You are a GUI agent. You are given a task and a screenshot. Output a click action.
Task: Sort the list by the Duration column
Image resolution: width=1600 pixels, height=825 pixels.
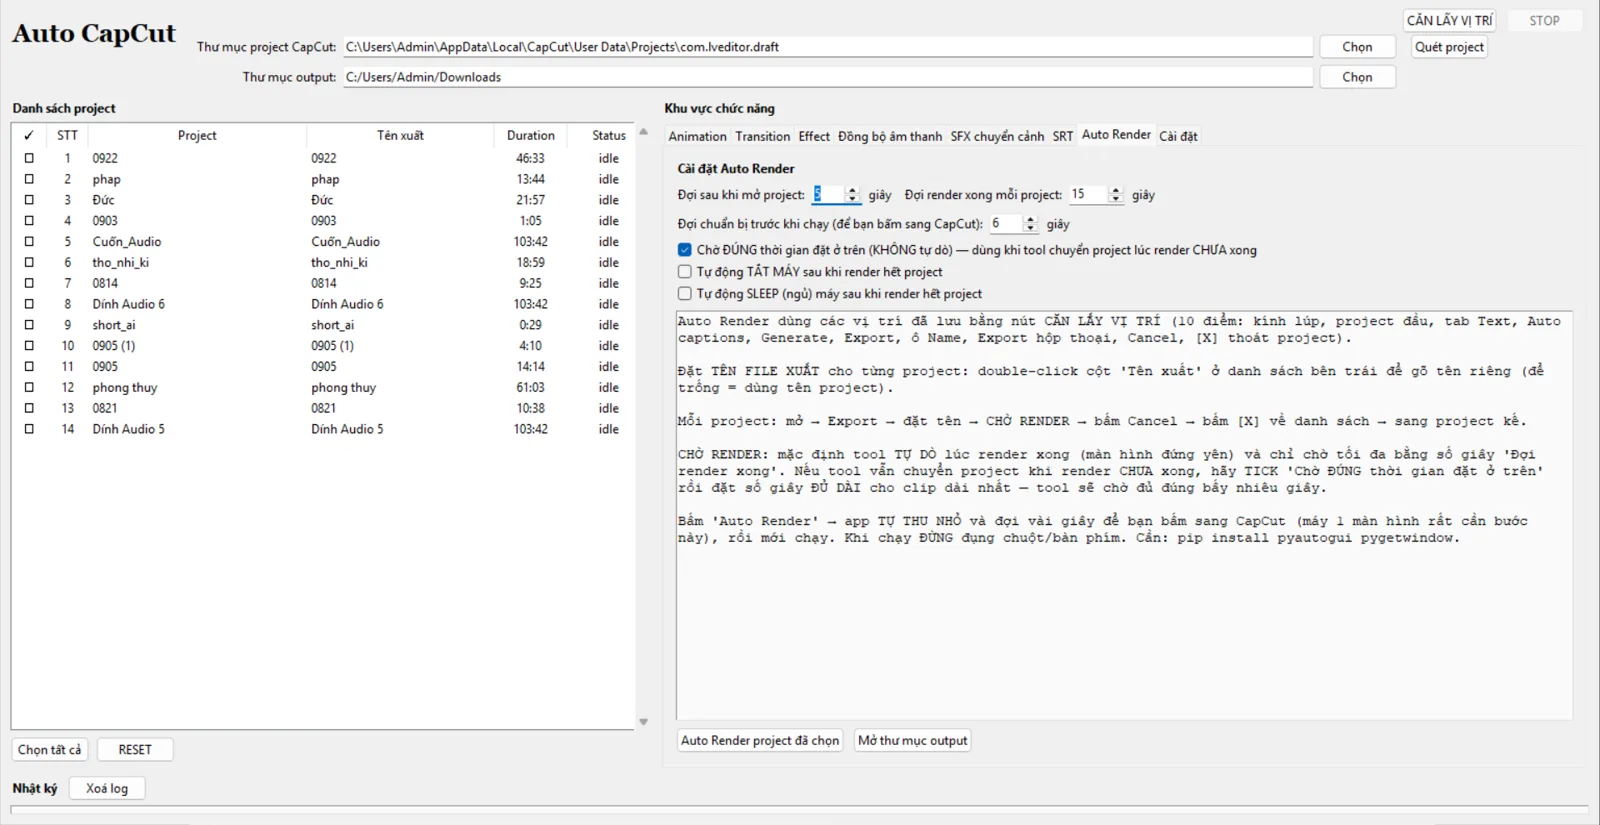coord(530,135)
